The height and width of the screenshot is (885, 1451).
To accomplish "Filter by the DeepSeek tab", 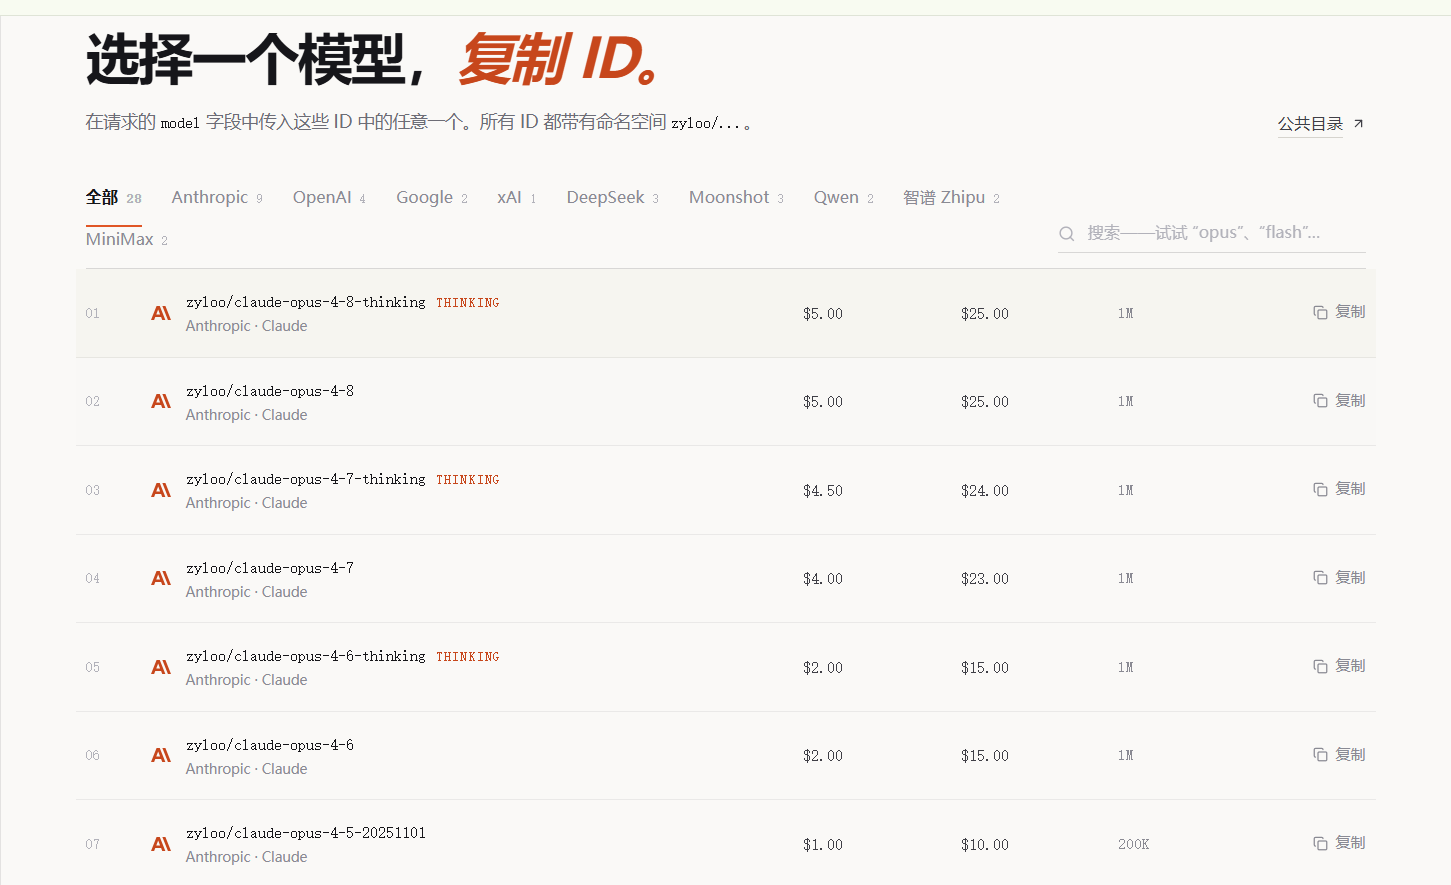I will point(613,198).
